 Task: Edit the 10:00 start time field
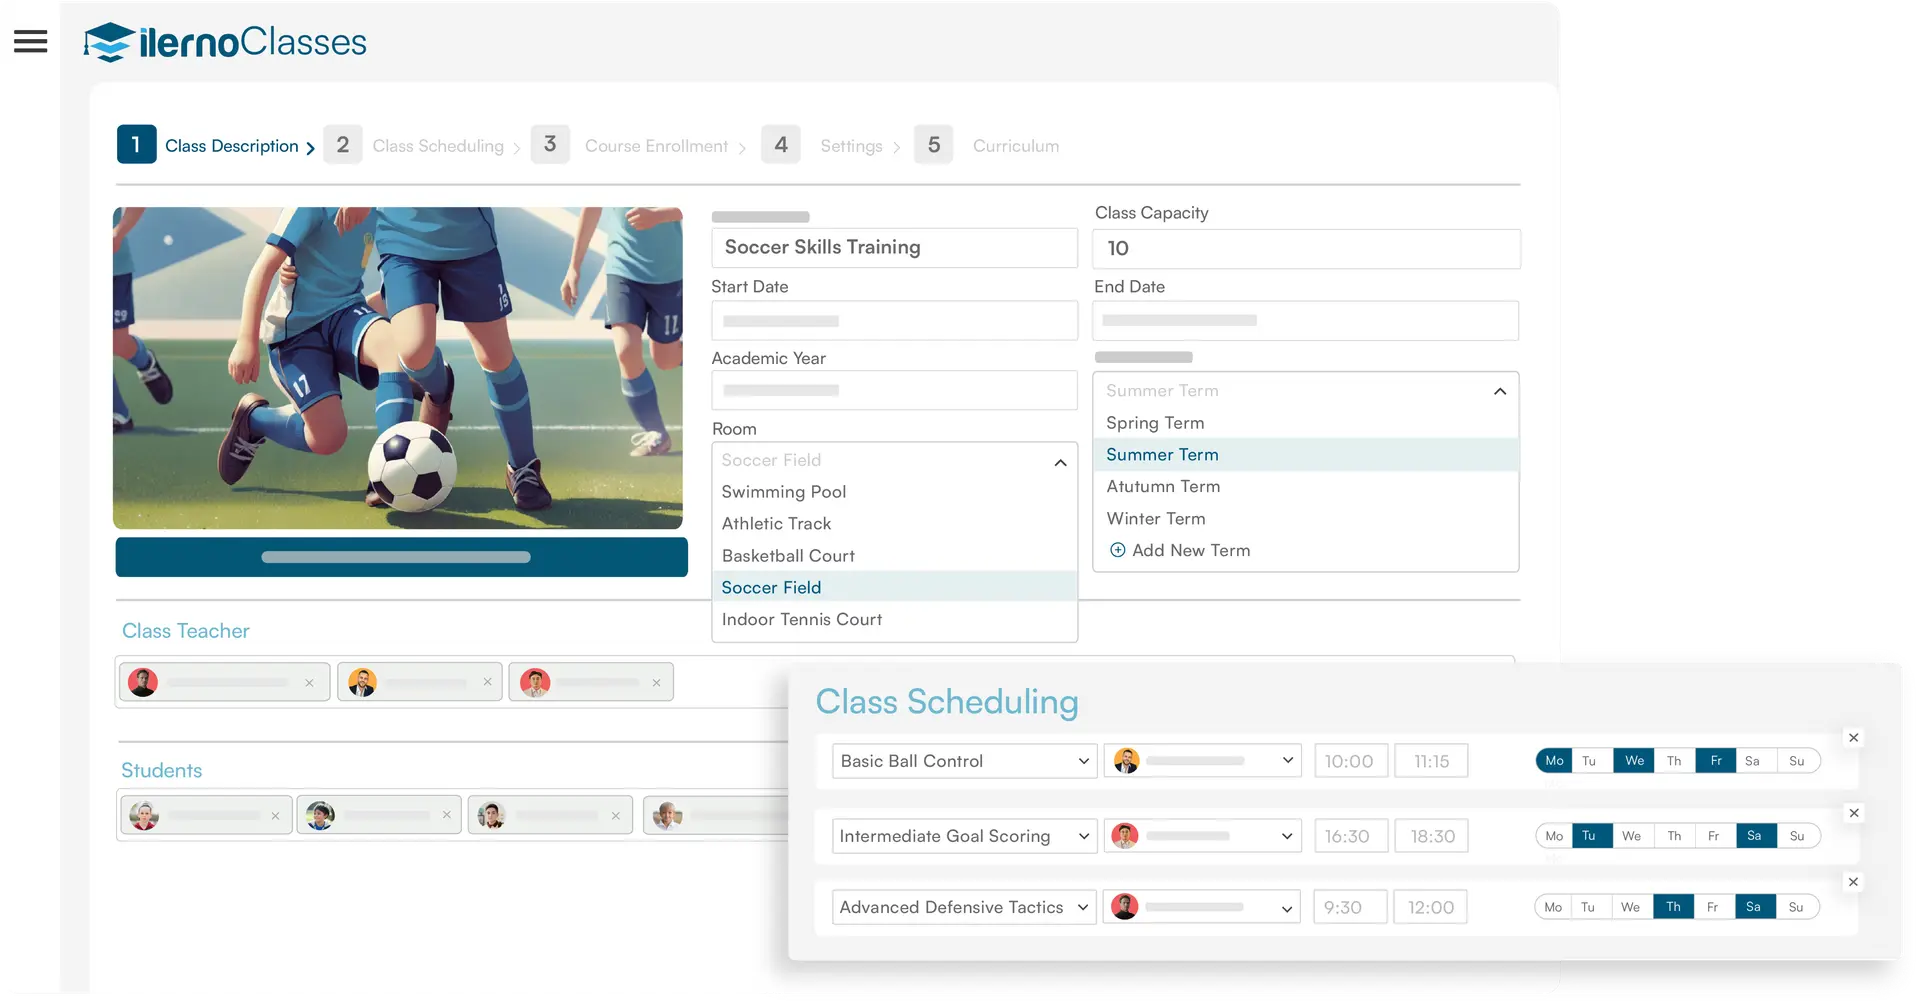click(x=1350, y=761)
